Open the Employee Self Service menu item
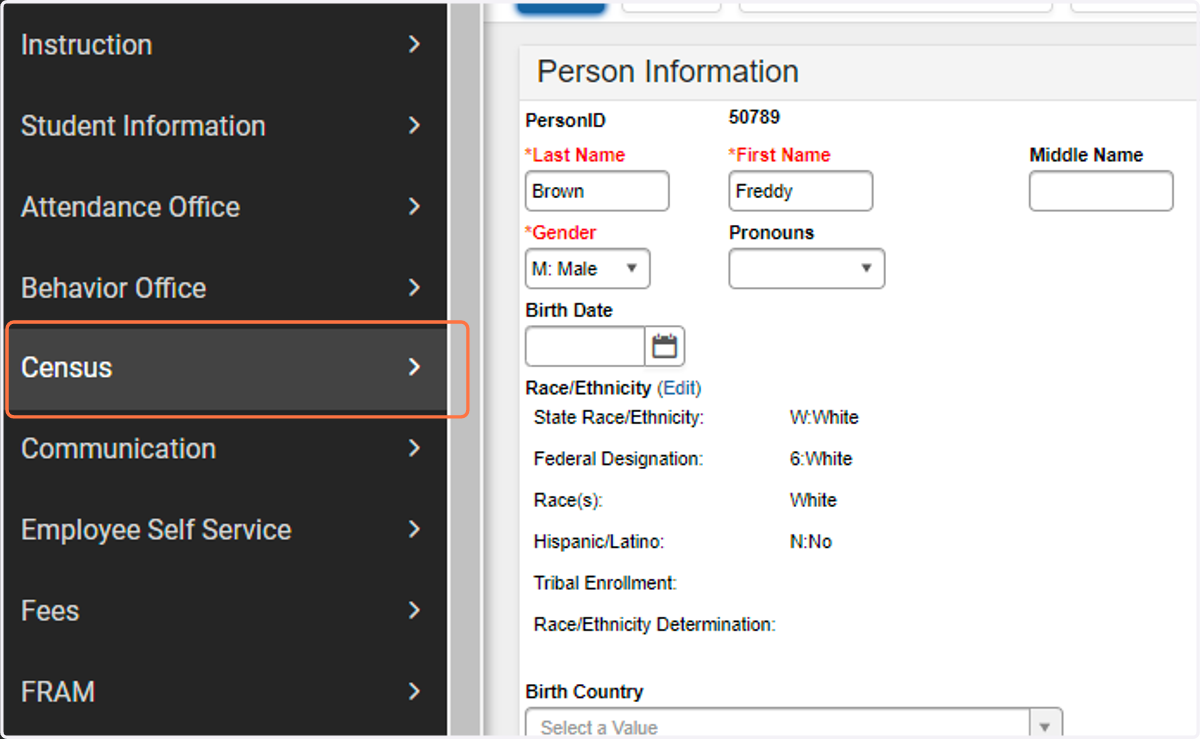 pos(224,529)
